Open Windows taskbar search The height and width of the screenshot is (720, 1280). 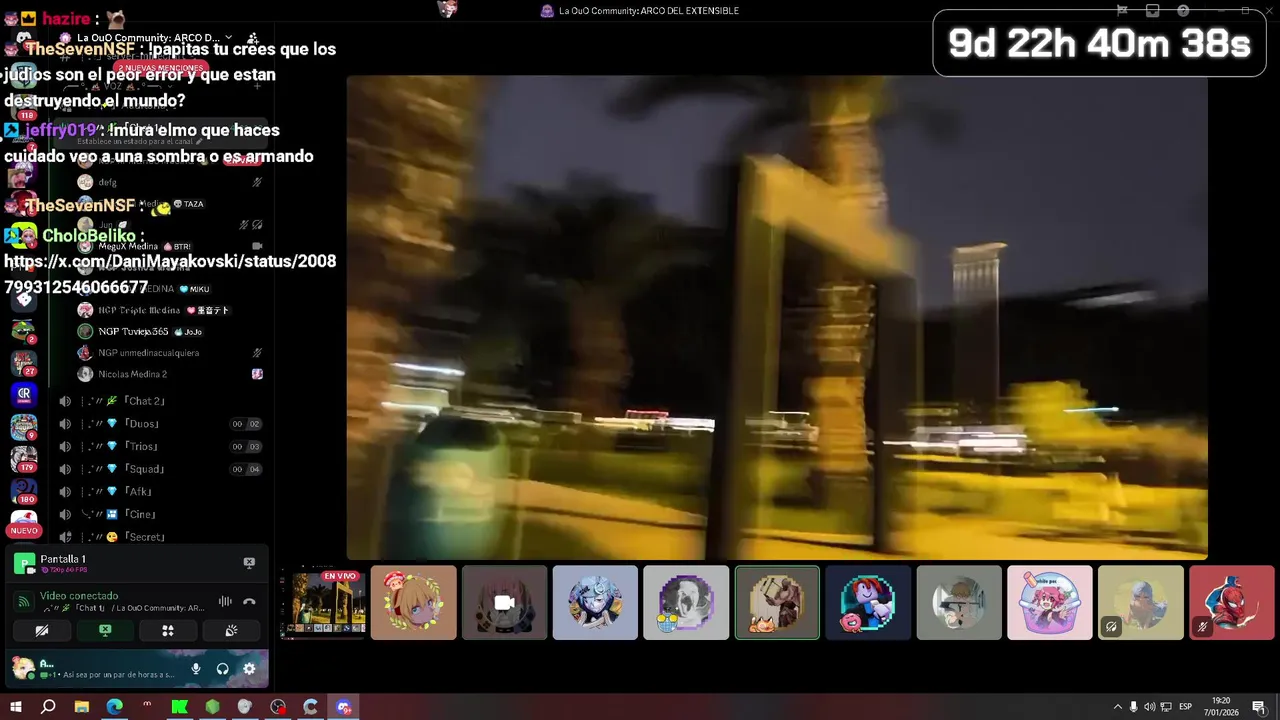pos(48,707)
